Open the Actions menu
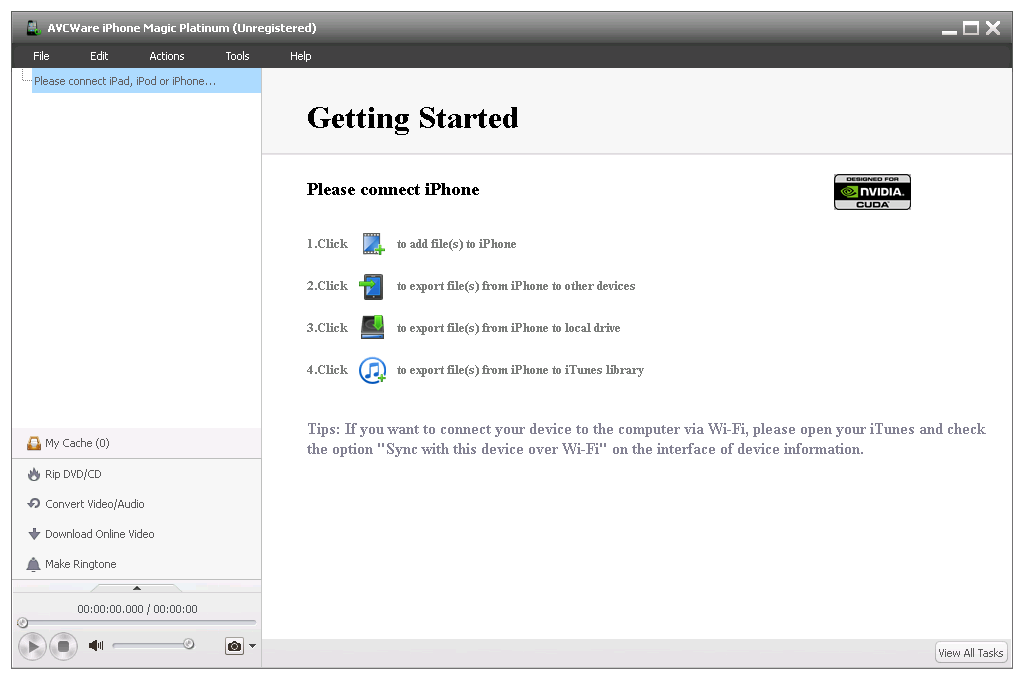 (167, 56)
